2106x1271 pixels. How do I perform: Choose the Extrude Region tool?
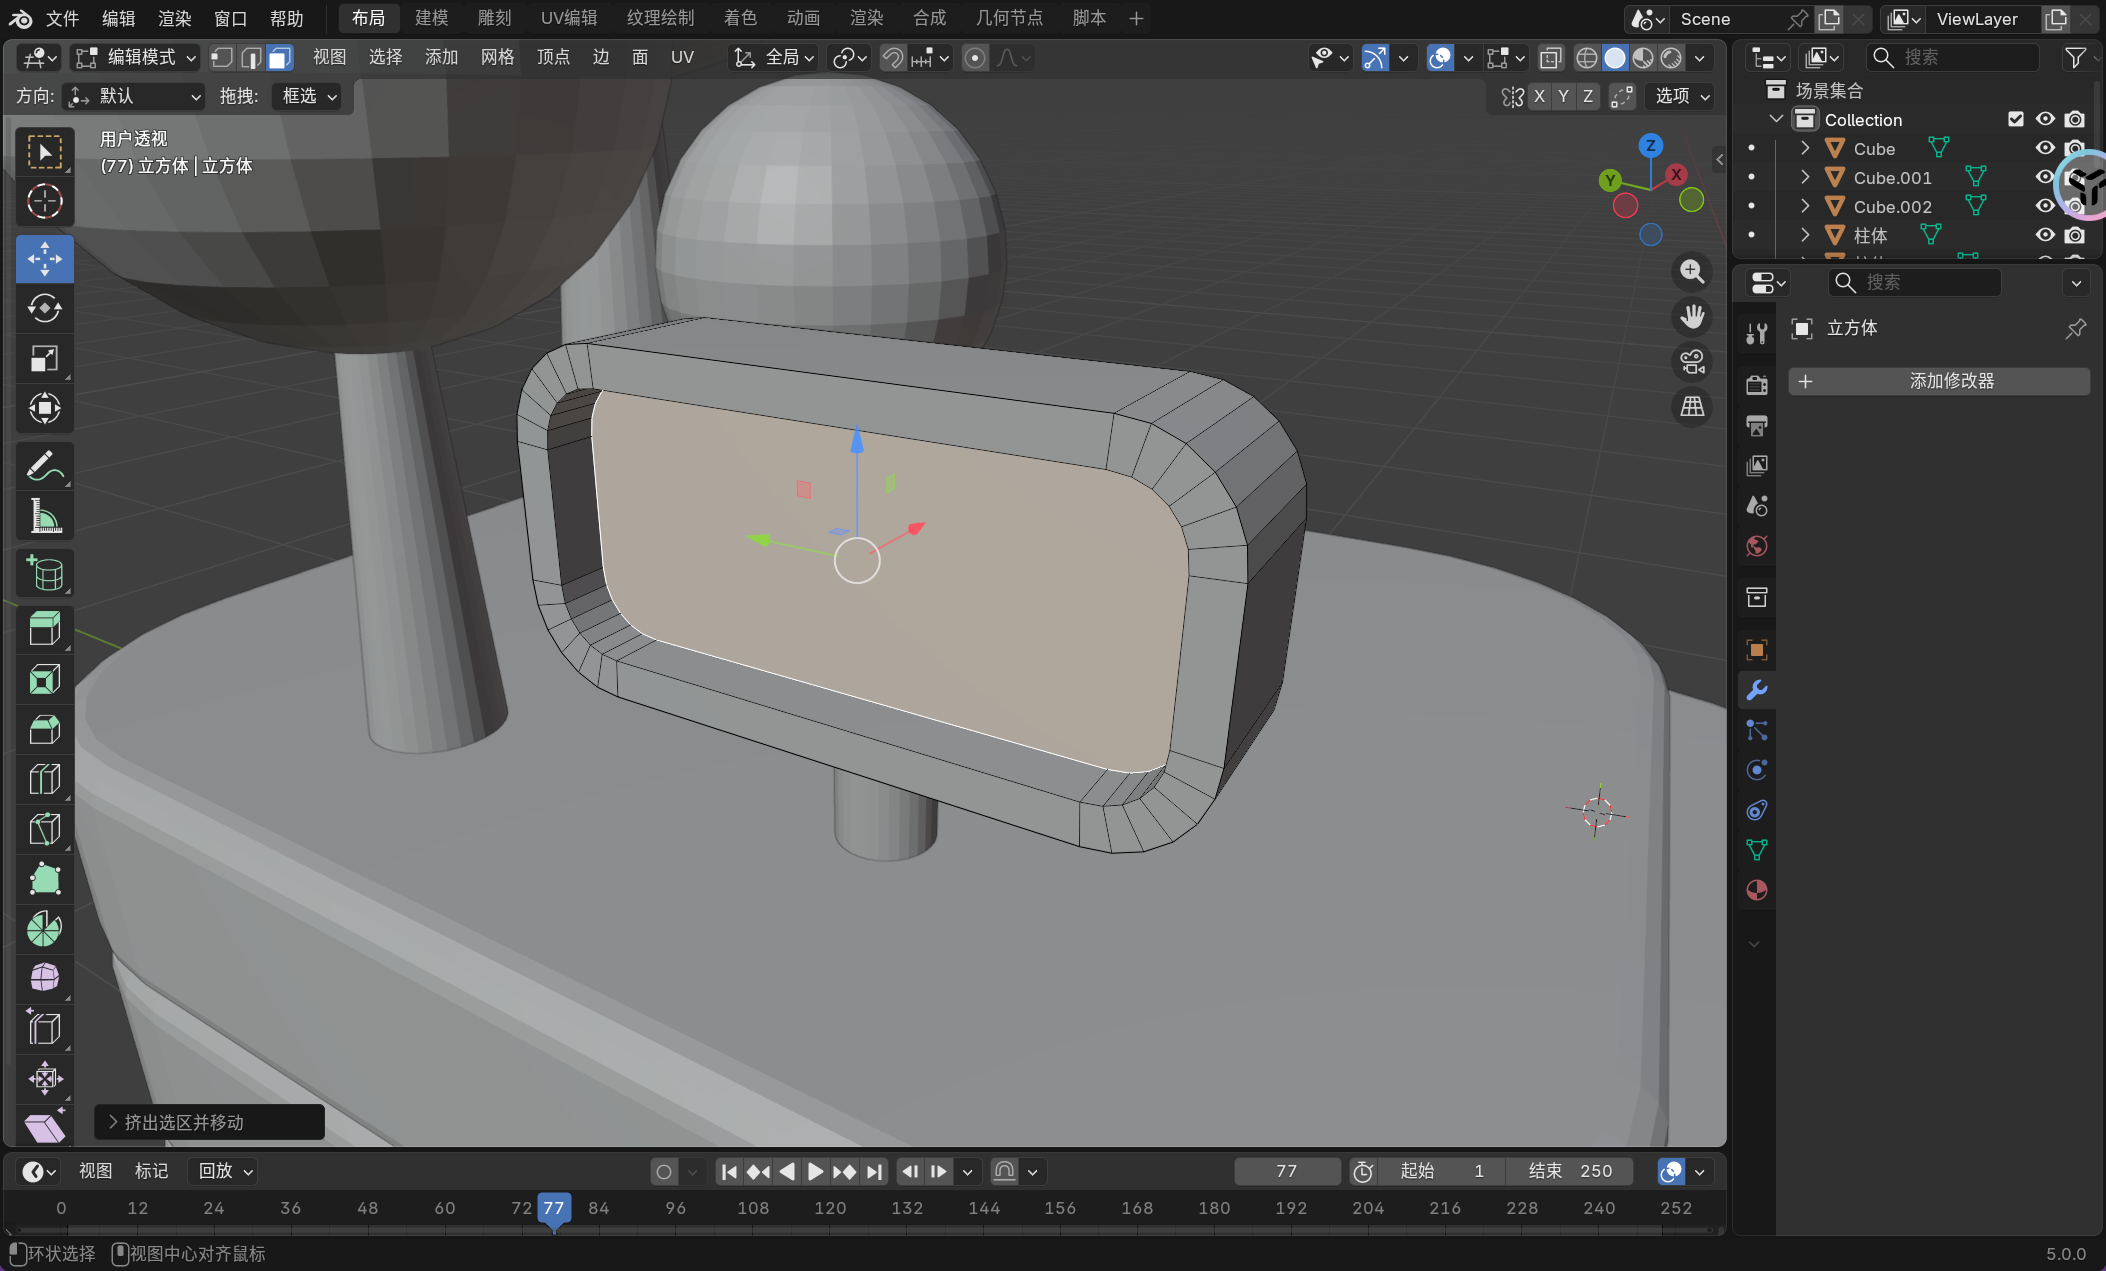click(x=44, y=629)
